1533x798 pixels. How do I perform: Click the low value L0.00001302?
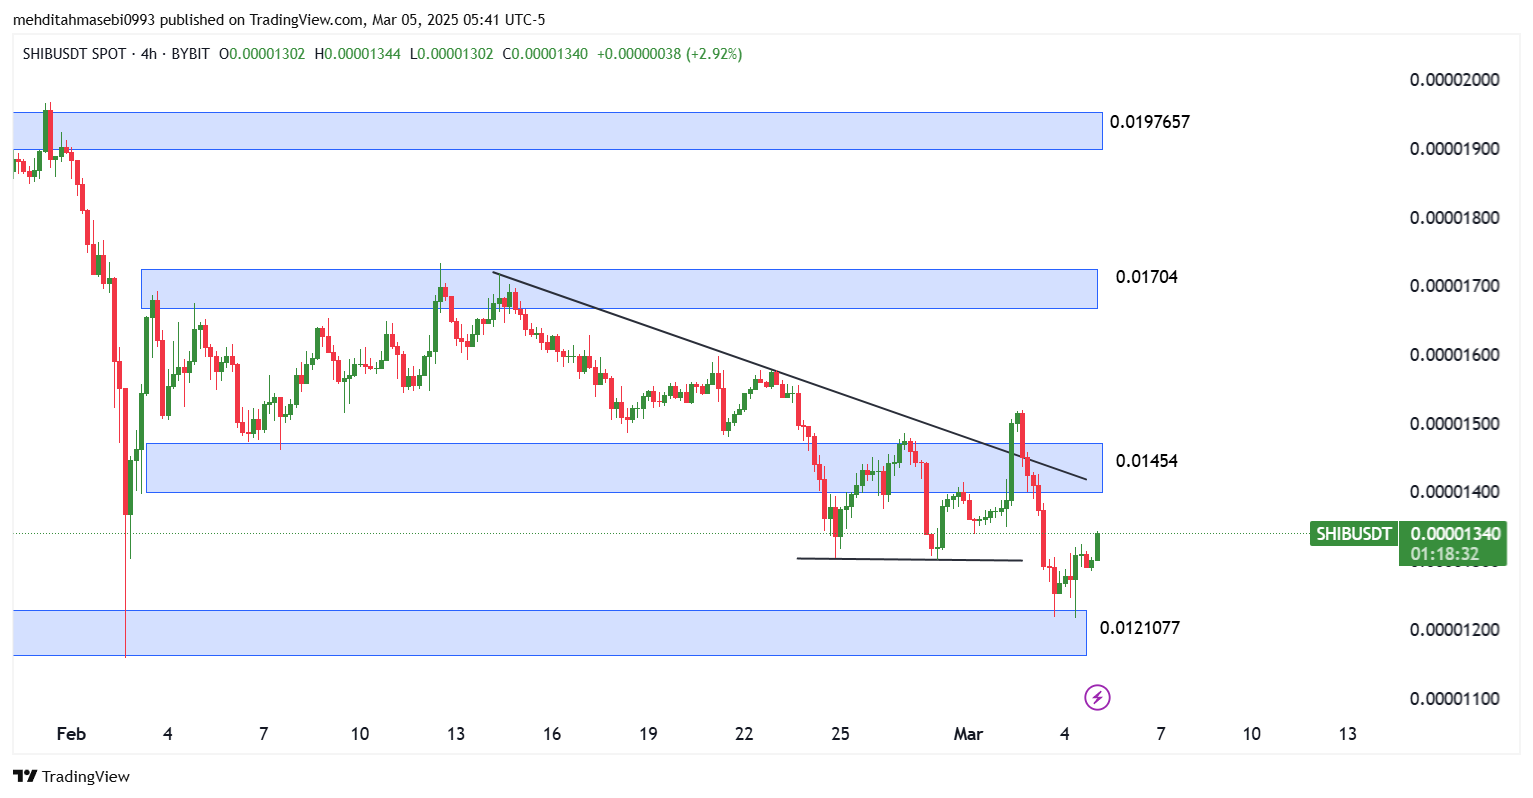(x=450, y=54)
